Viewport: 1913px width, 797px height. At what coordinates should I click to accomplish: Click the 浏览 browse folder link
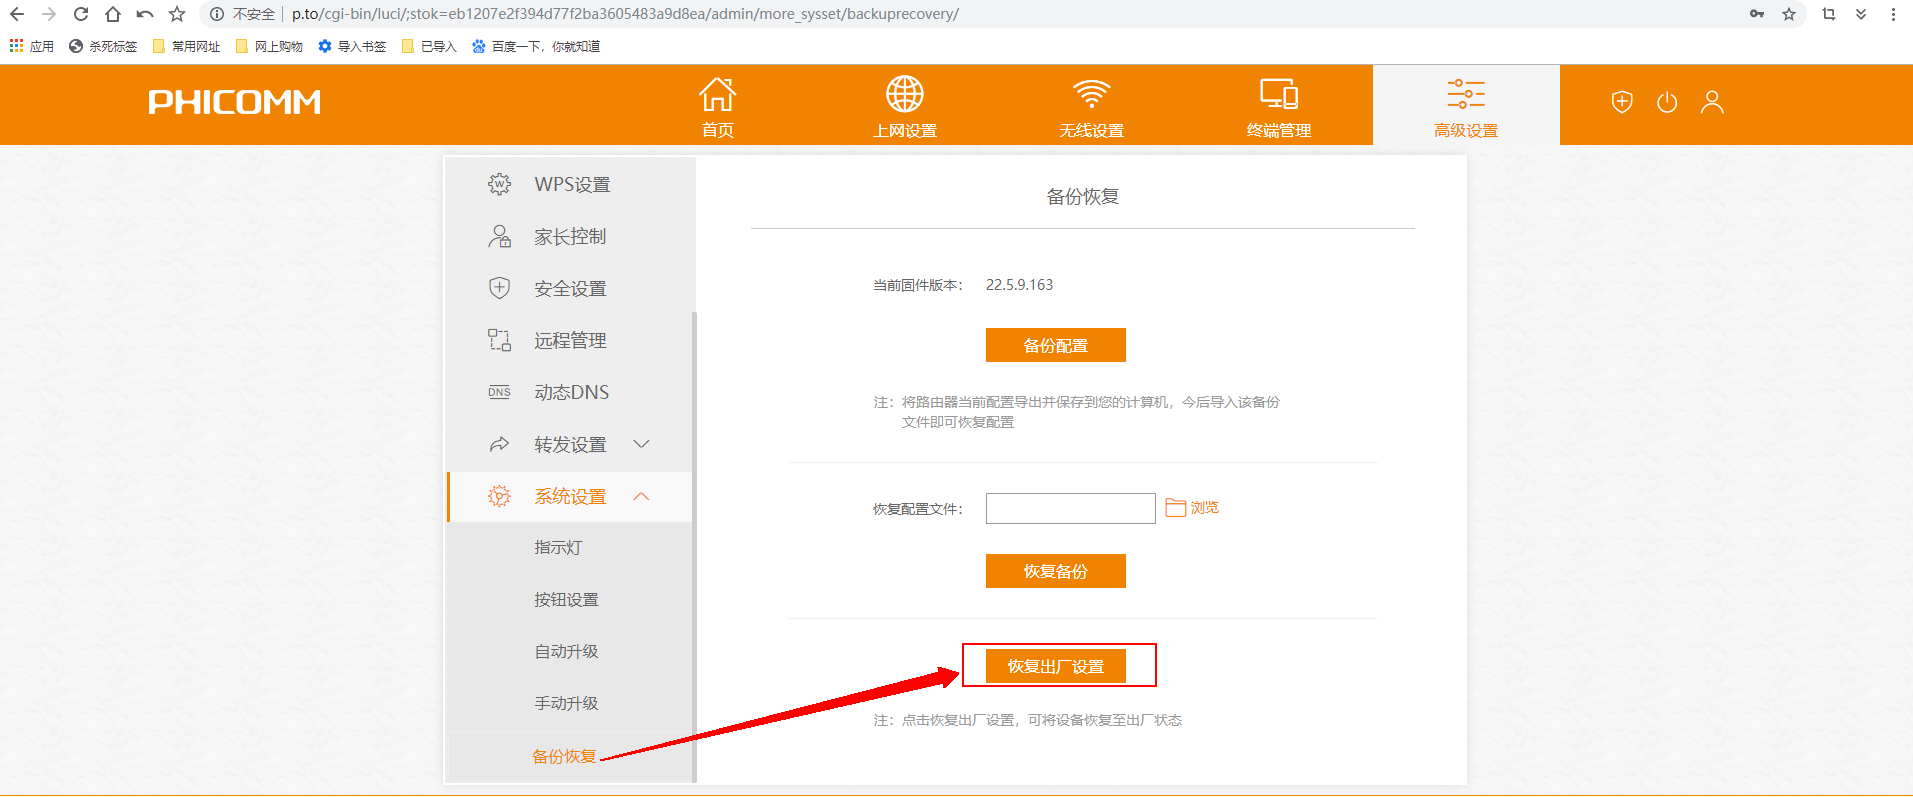1192,508
